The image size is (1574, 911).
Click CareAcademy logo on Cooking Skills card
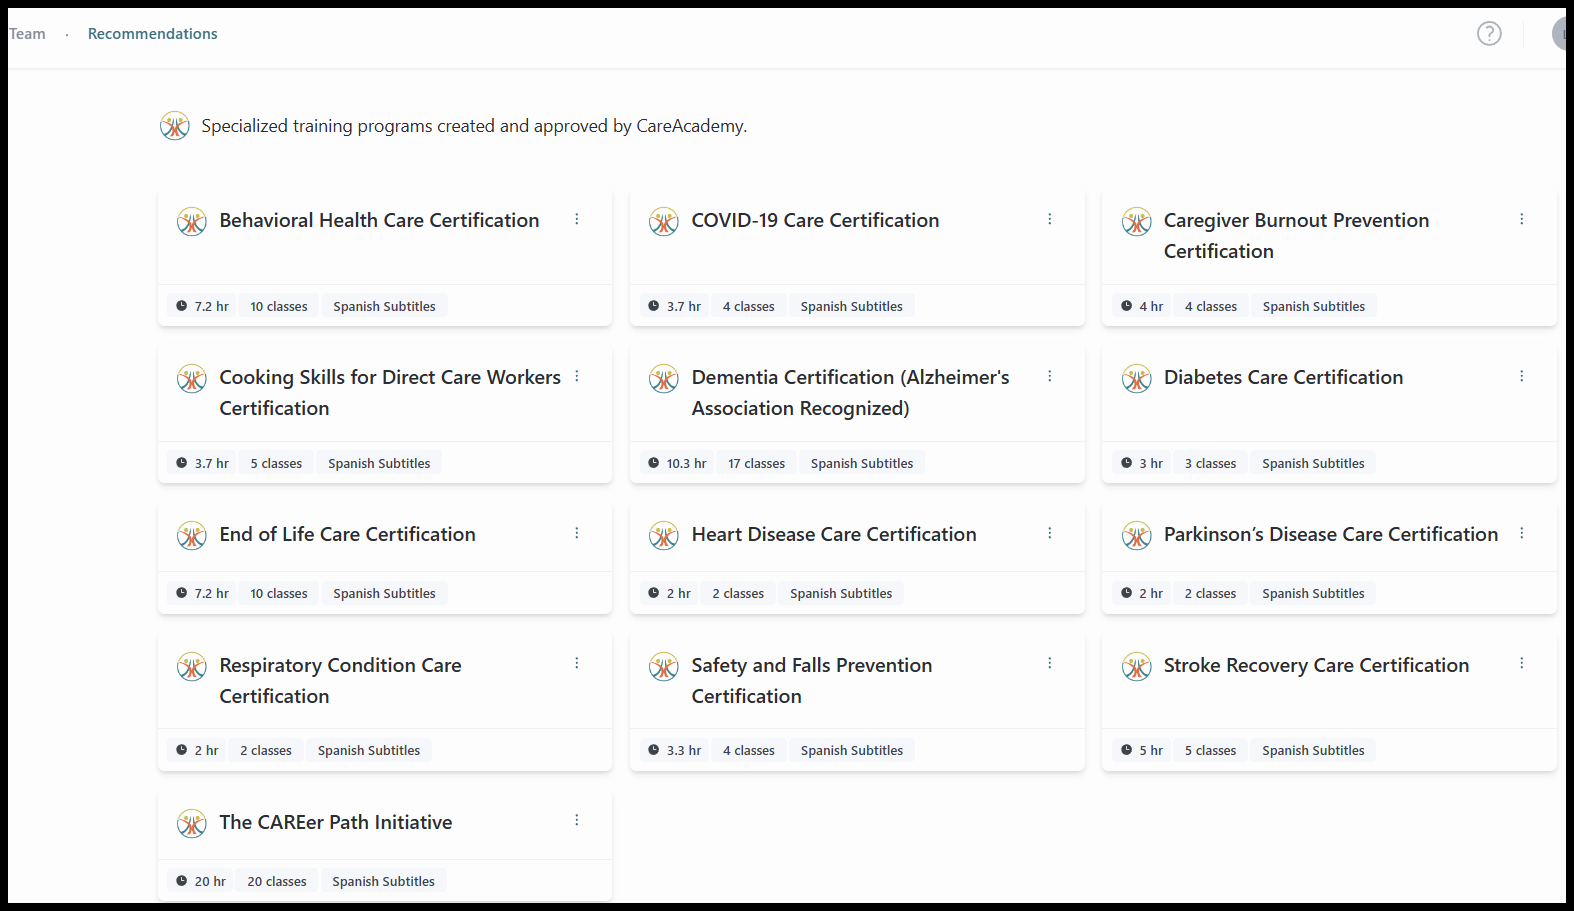point(192,378)
